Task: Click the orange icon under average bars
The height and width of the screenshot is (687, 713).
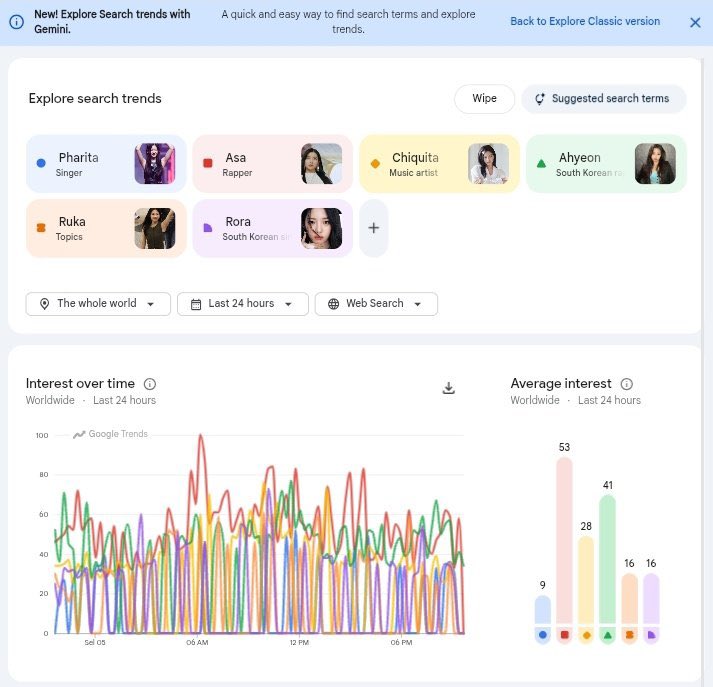Action: [x=629, y=635]
